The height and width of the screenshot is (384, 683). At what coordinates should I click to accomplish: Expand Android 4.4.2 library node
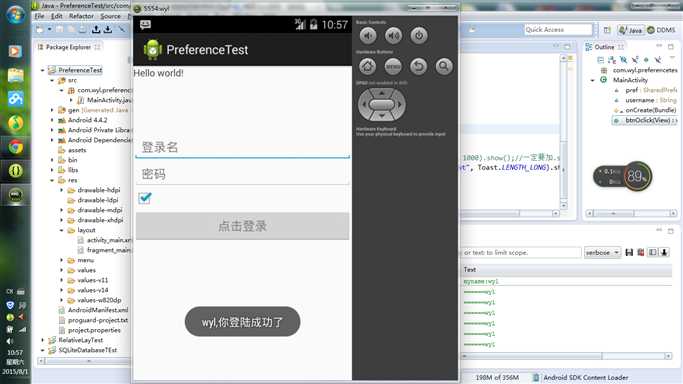coord(52,120)
